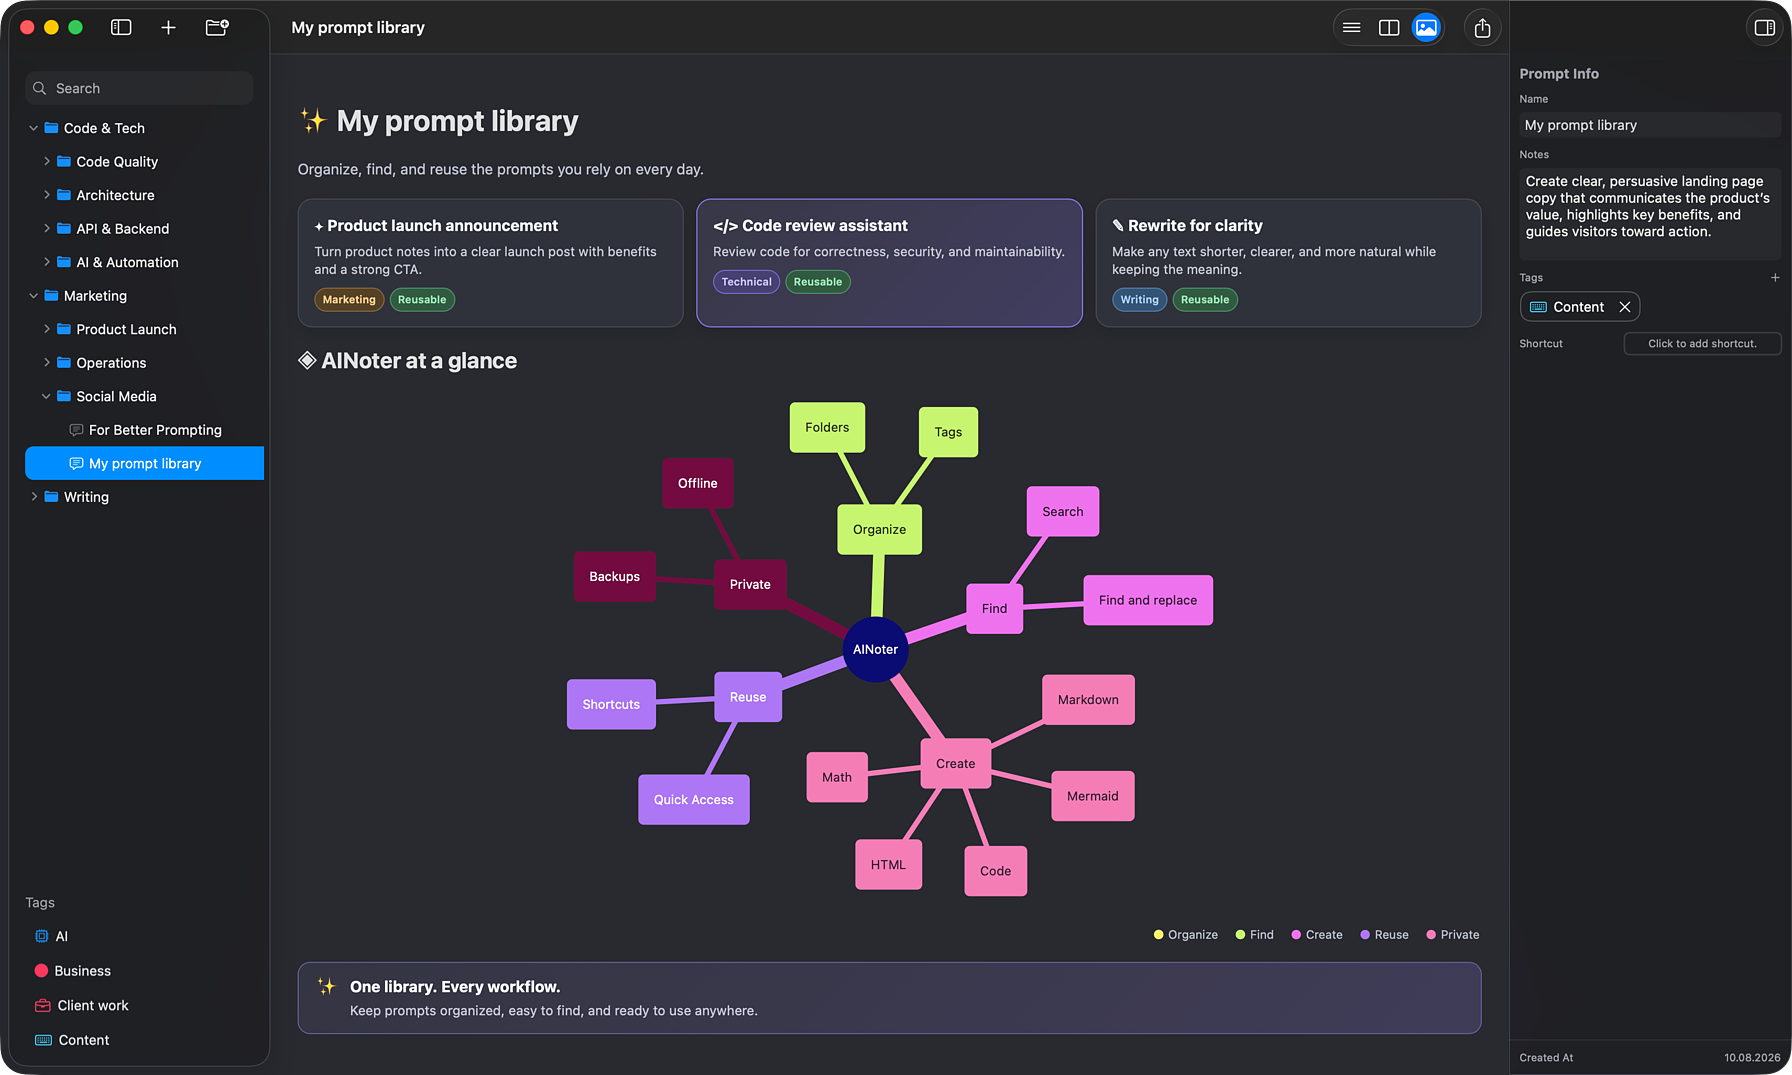The image size is (1792, 1075).
Task: Click the Organize legend color dot
Action: tap(1158, 935)
